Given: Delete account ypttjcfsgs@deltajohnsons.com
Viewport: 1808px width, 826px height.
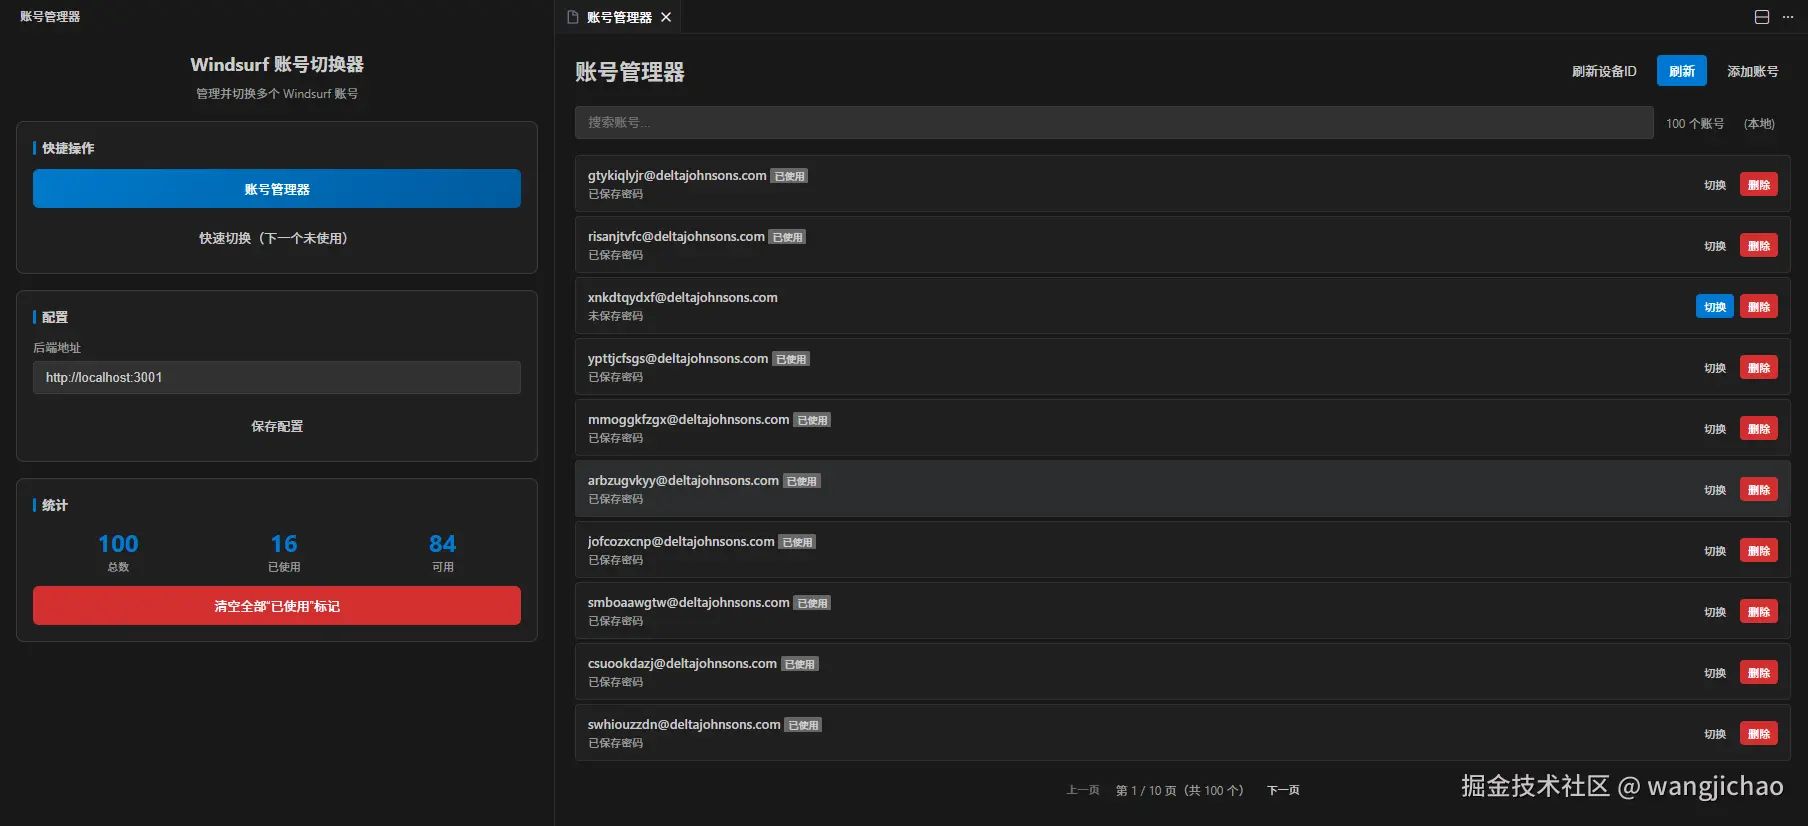Looking at the screenshot, I should point(1759,368).
